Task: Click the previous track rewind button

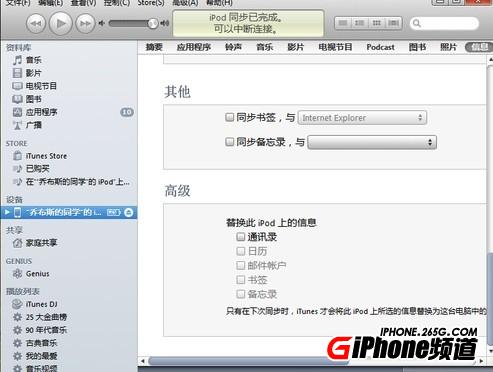Action: 36,23
